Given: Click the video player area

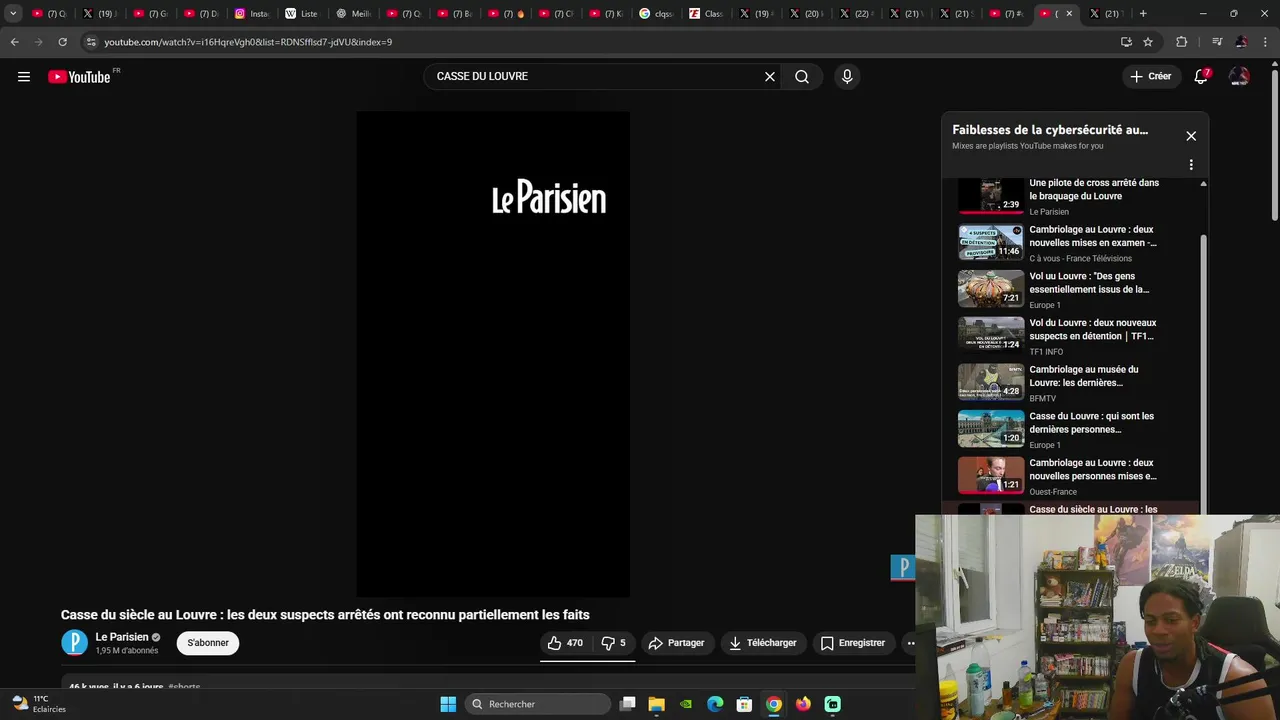Looking at the screenshot, I should point(493,355).
